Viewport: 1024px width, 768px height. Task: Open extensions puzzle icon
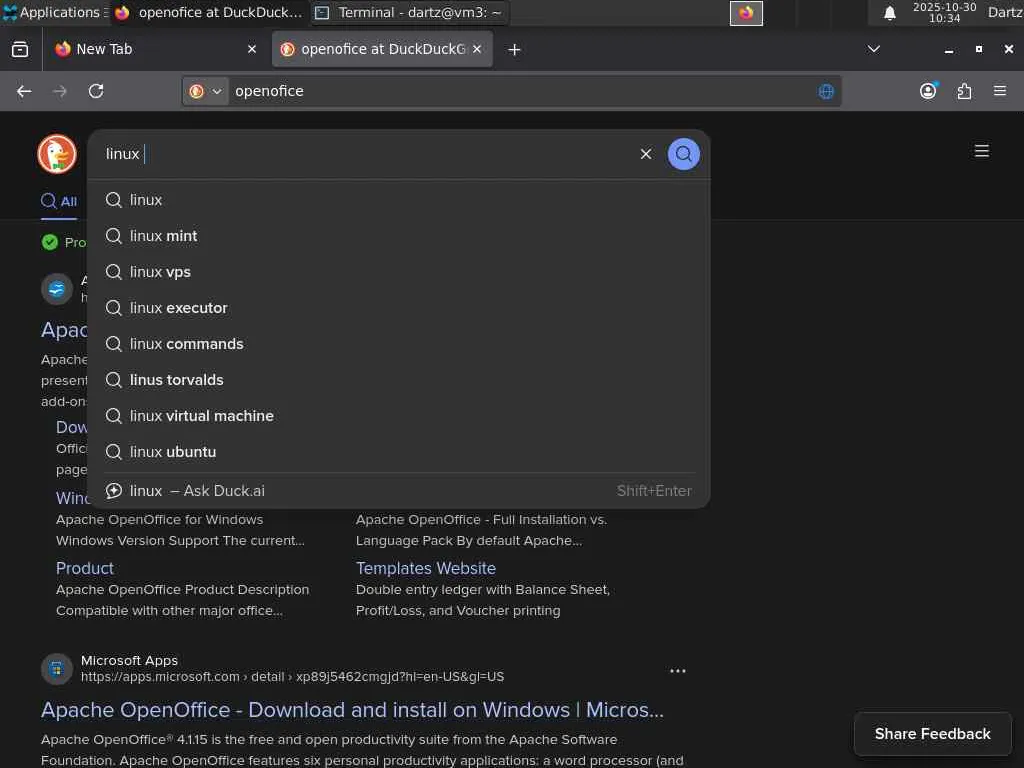coord(964,91)
